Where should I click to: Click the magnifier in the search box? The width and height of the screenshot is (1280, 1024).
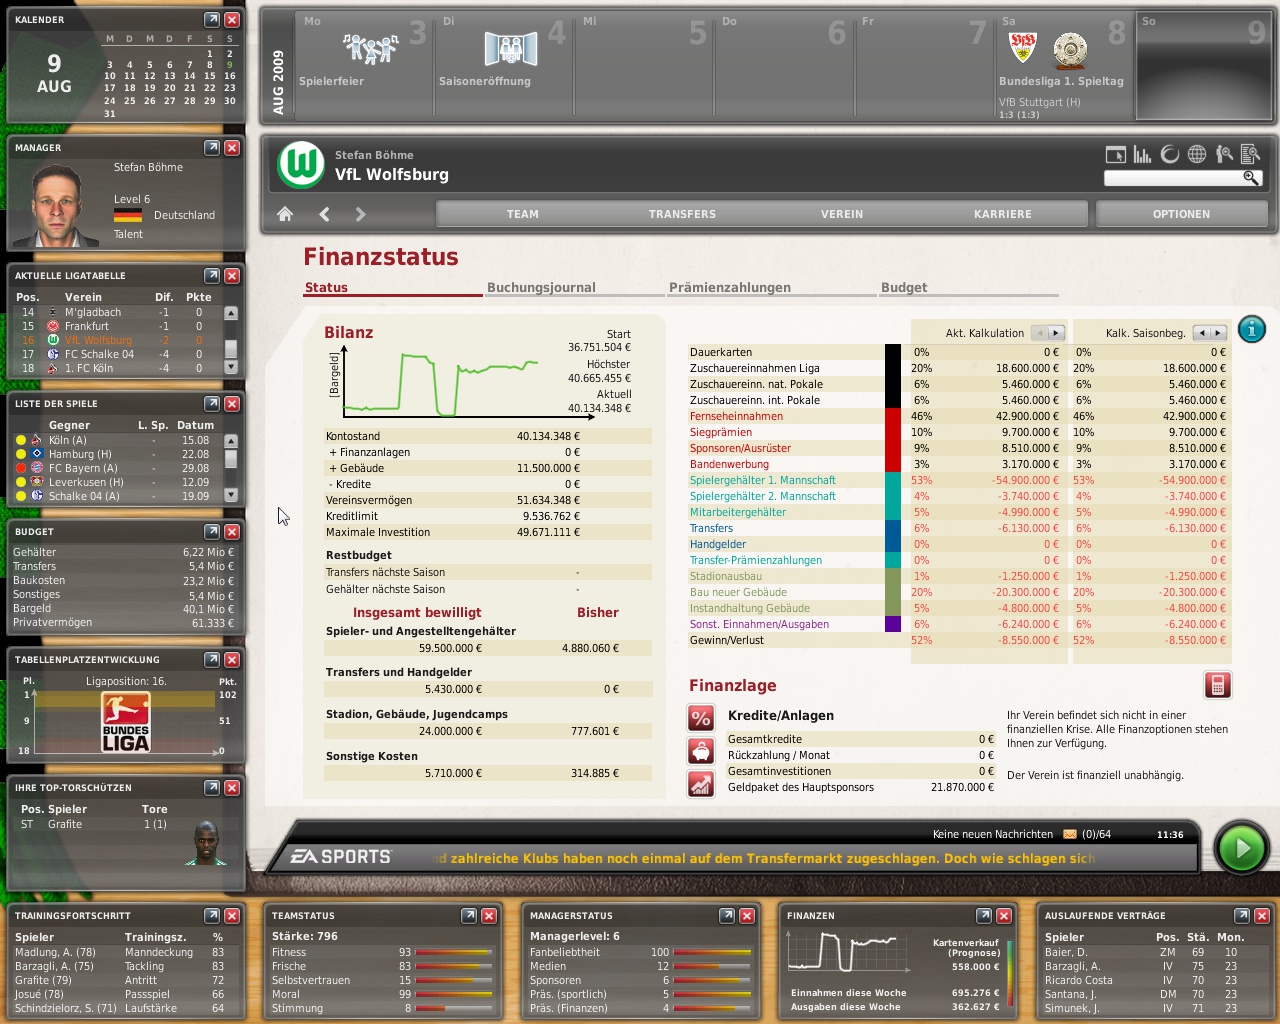pyautogui.click(x=1250, y=178)
